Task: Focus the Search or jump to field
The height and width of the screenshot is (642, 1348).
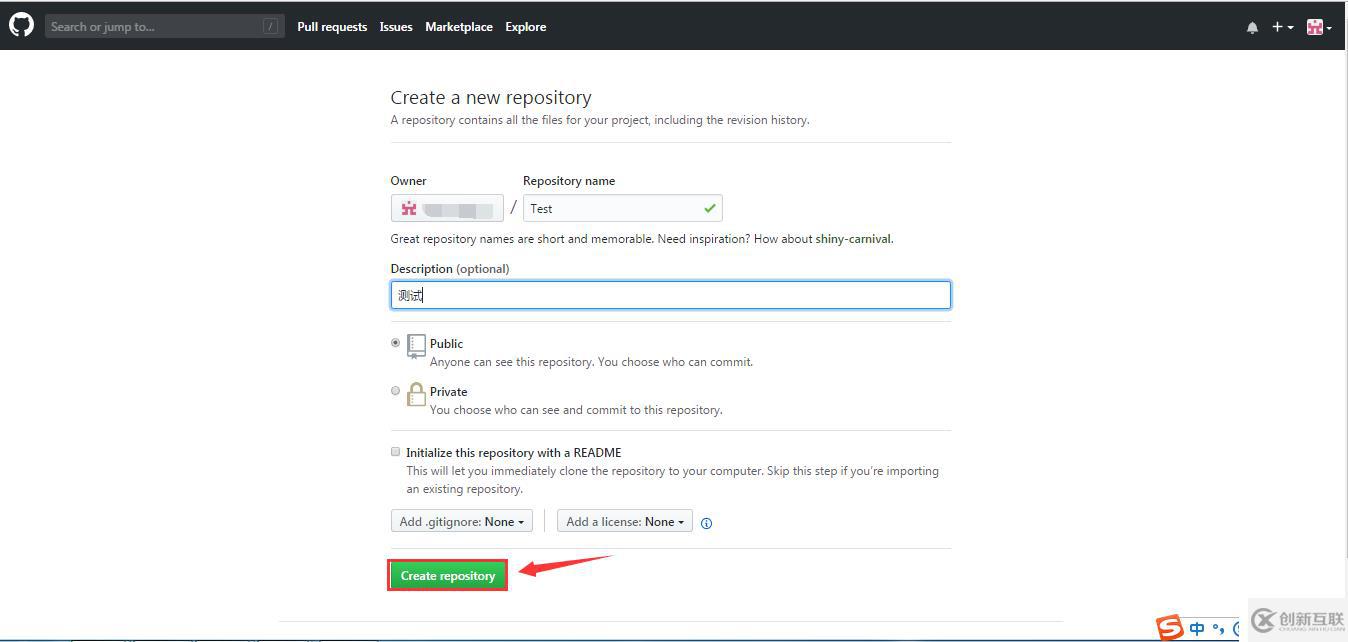Action: (165, 26)
